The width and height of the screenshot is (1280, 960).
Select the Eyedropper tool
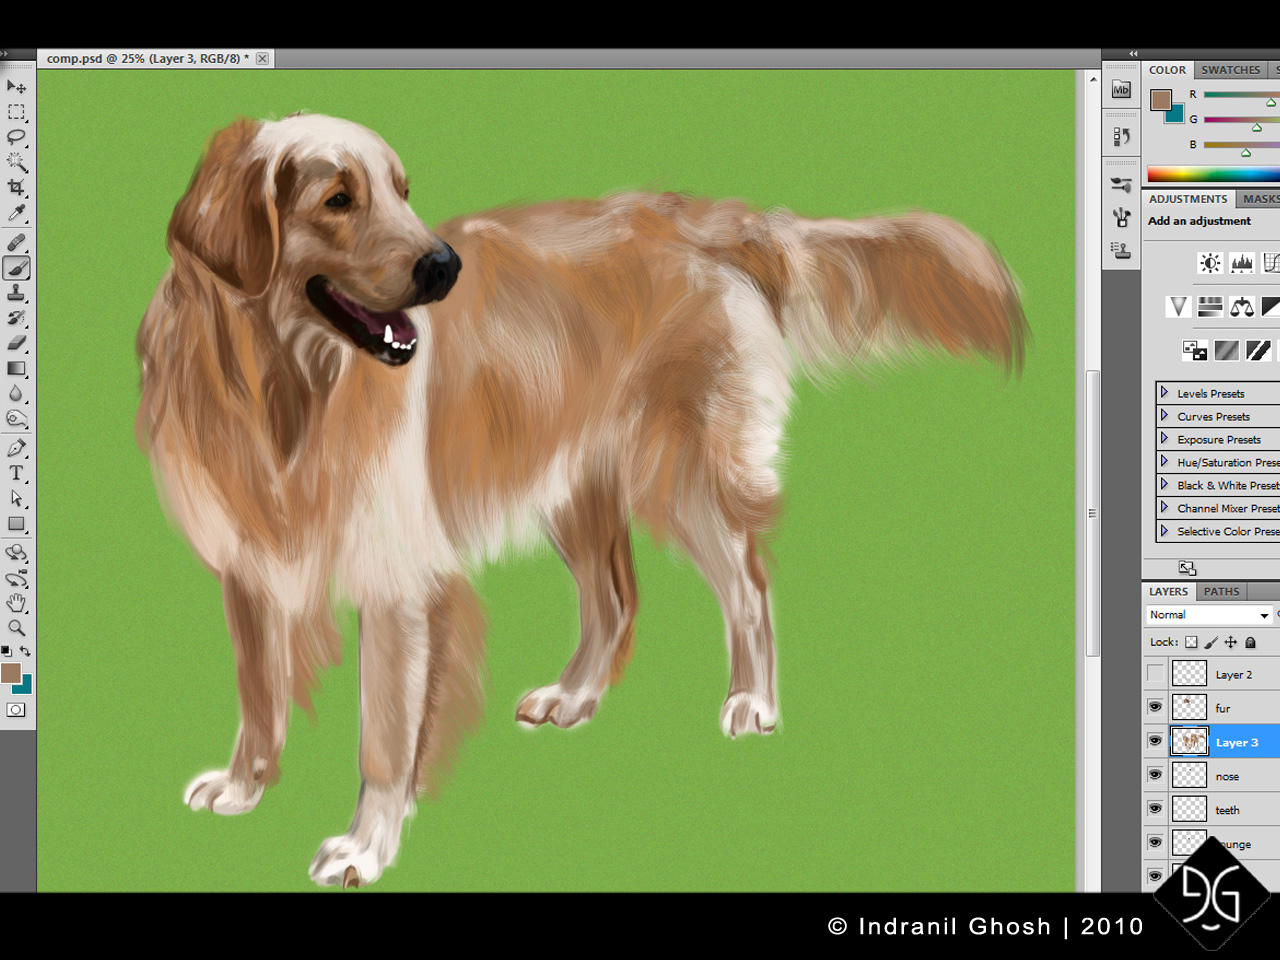tap(16, 213)
